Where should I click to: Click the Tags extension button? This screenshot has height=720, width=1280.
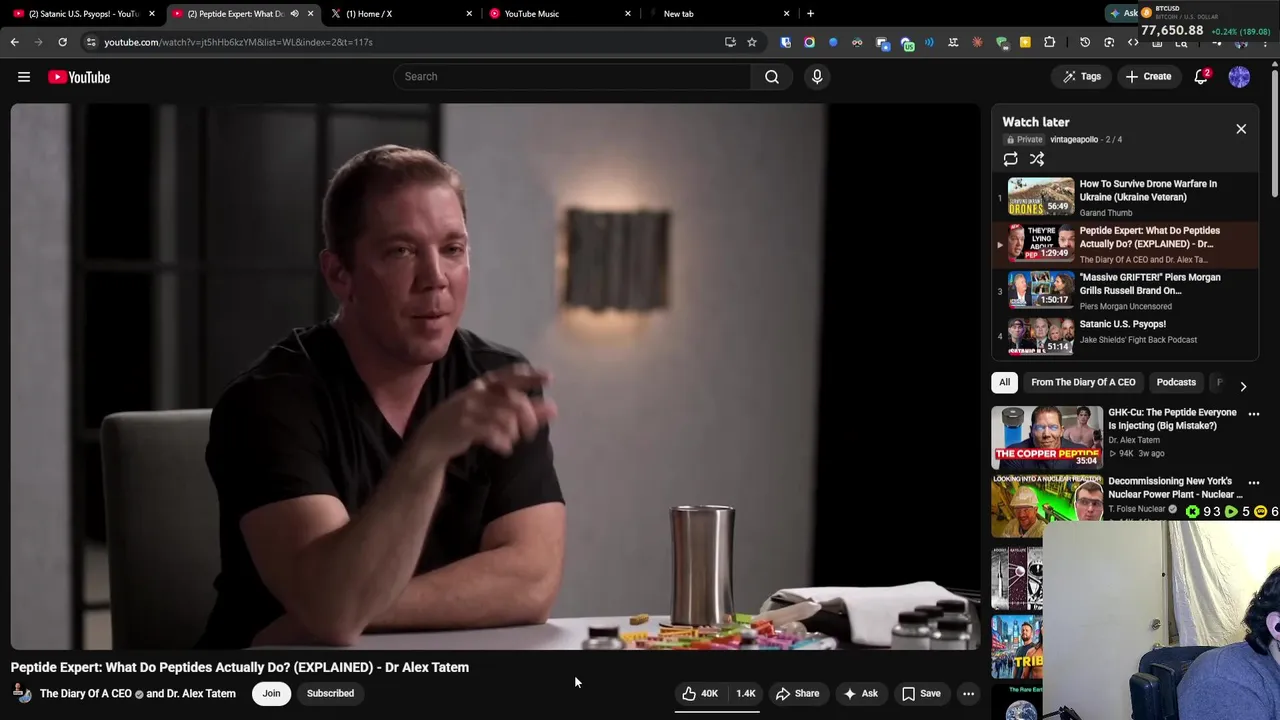tap(1082, 77)
